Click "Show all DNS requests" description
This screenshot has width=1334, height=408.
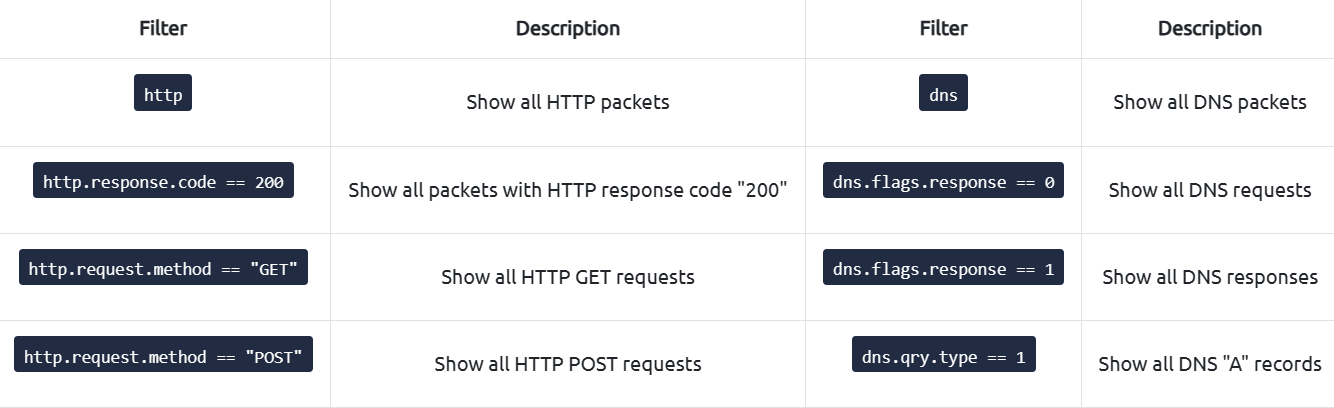pyautogui.click(x=1210, y=190)
